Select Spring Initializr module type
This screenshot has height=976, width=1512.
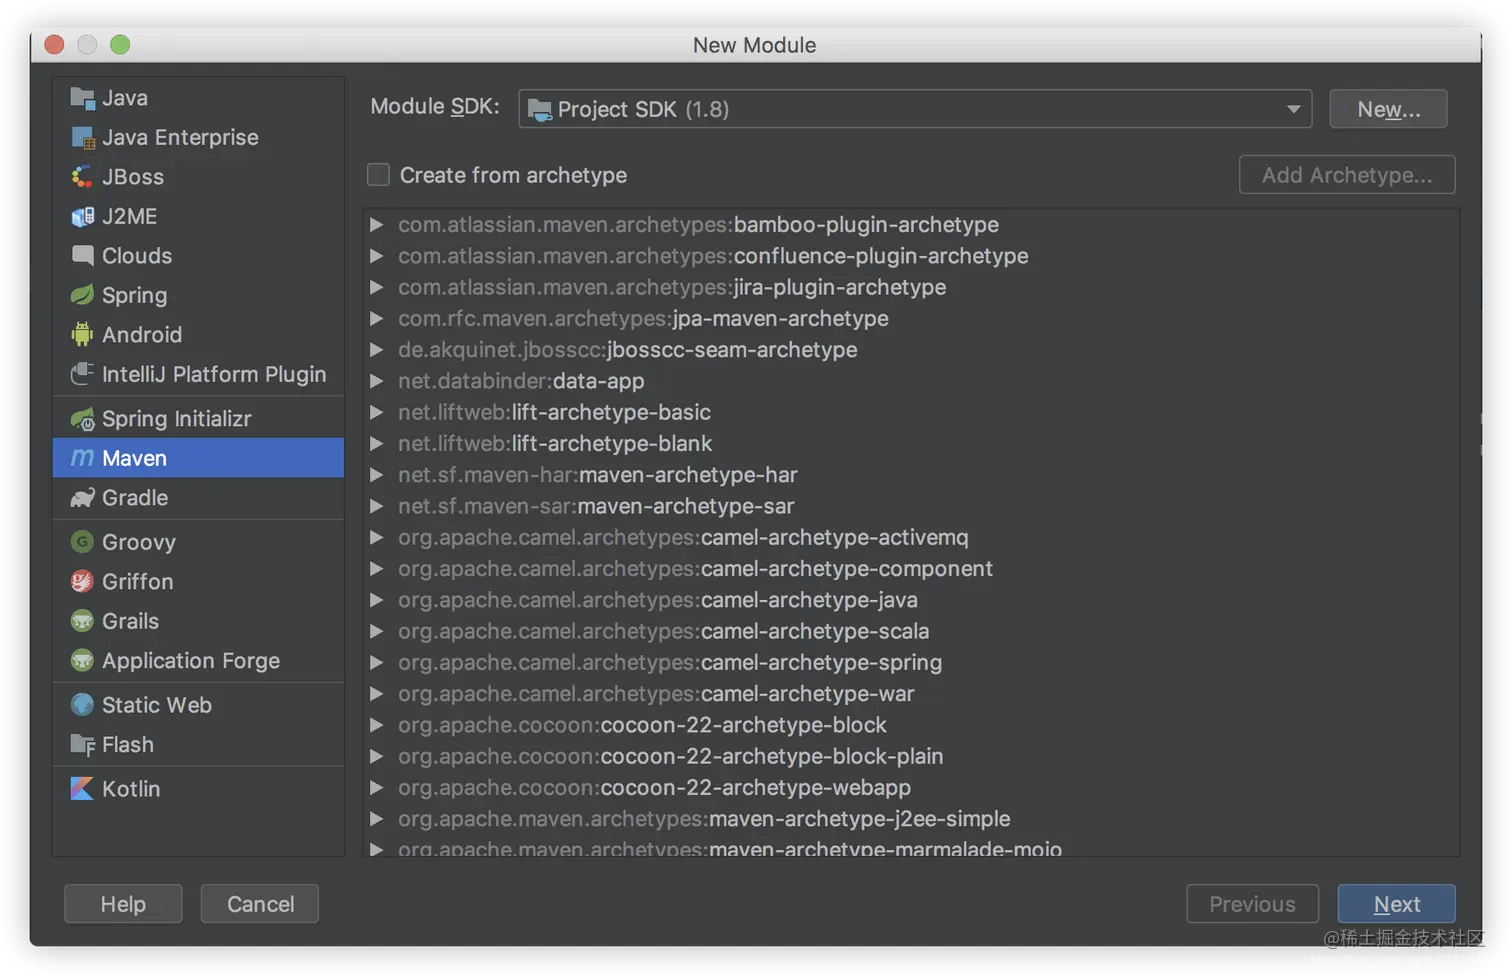(x=198, y=419)
